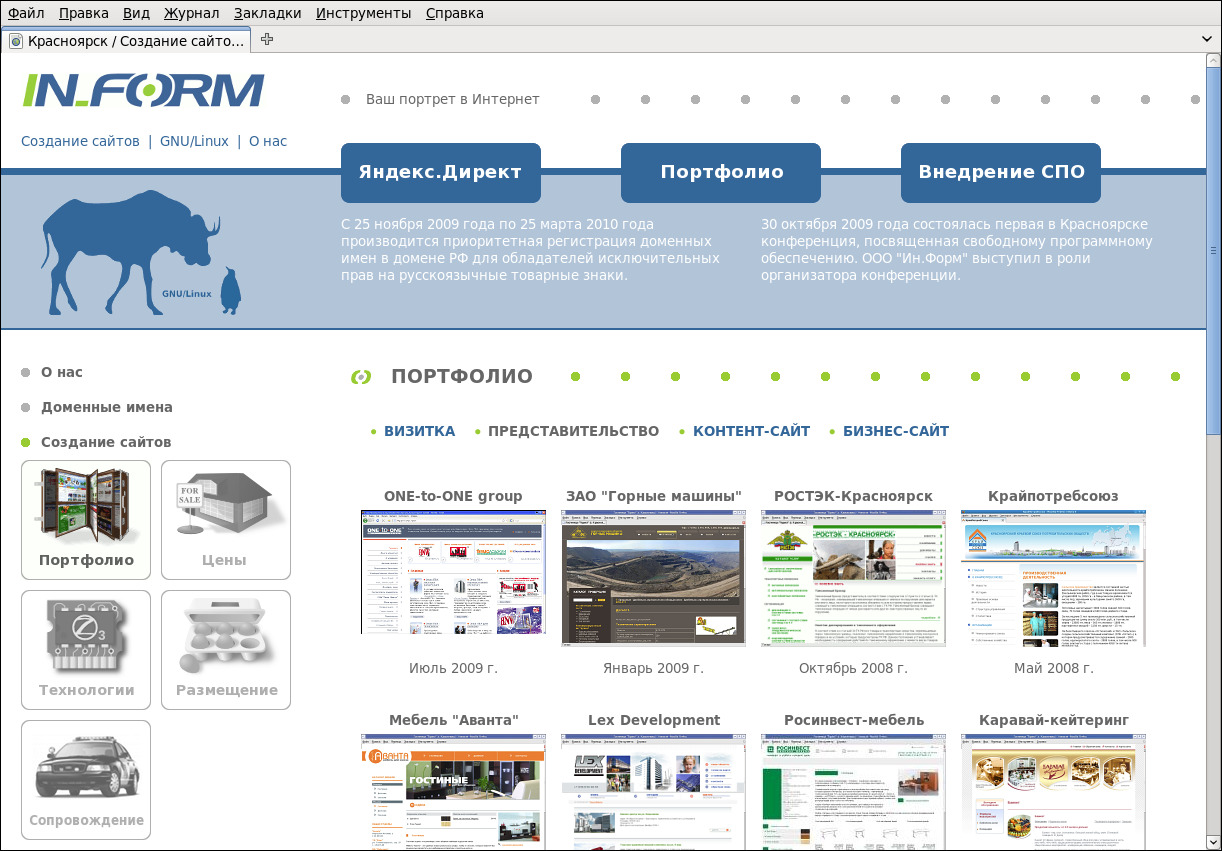Follow the БИЗНЕС-САЙТ category link
1222x851 pixels.
pyautogui.click(x=895, y=431)
